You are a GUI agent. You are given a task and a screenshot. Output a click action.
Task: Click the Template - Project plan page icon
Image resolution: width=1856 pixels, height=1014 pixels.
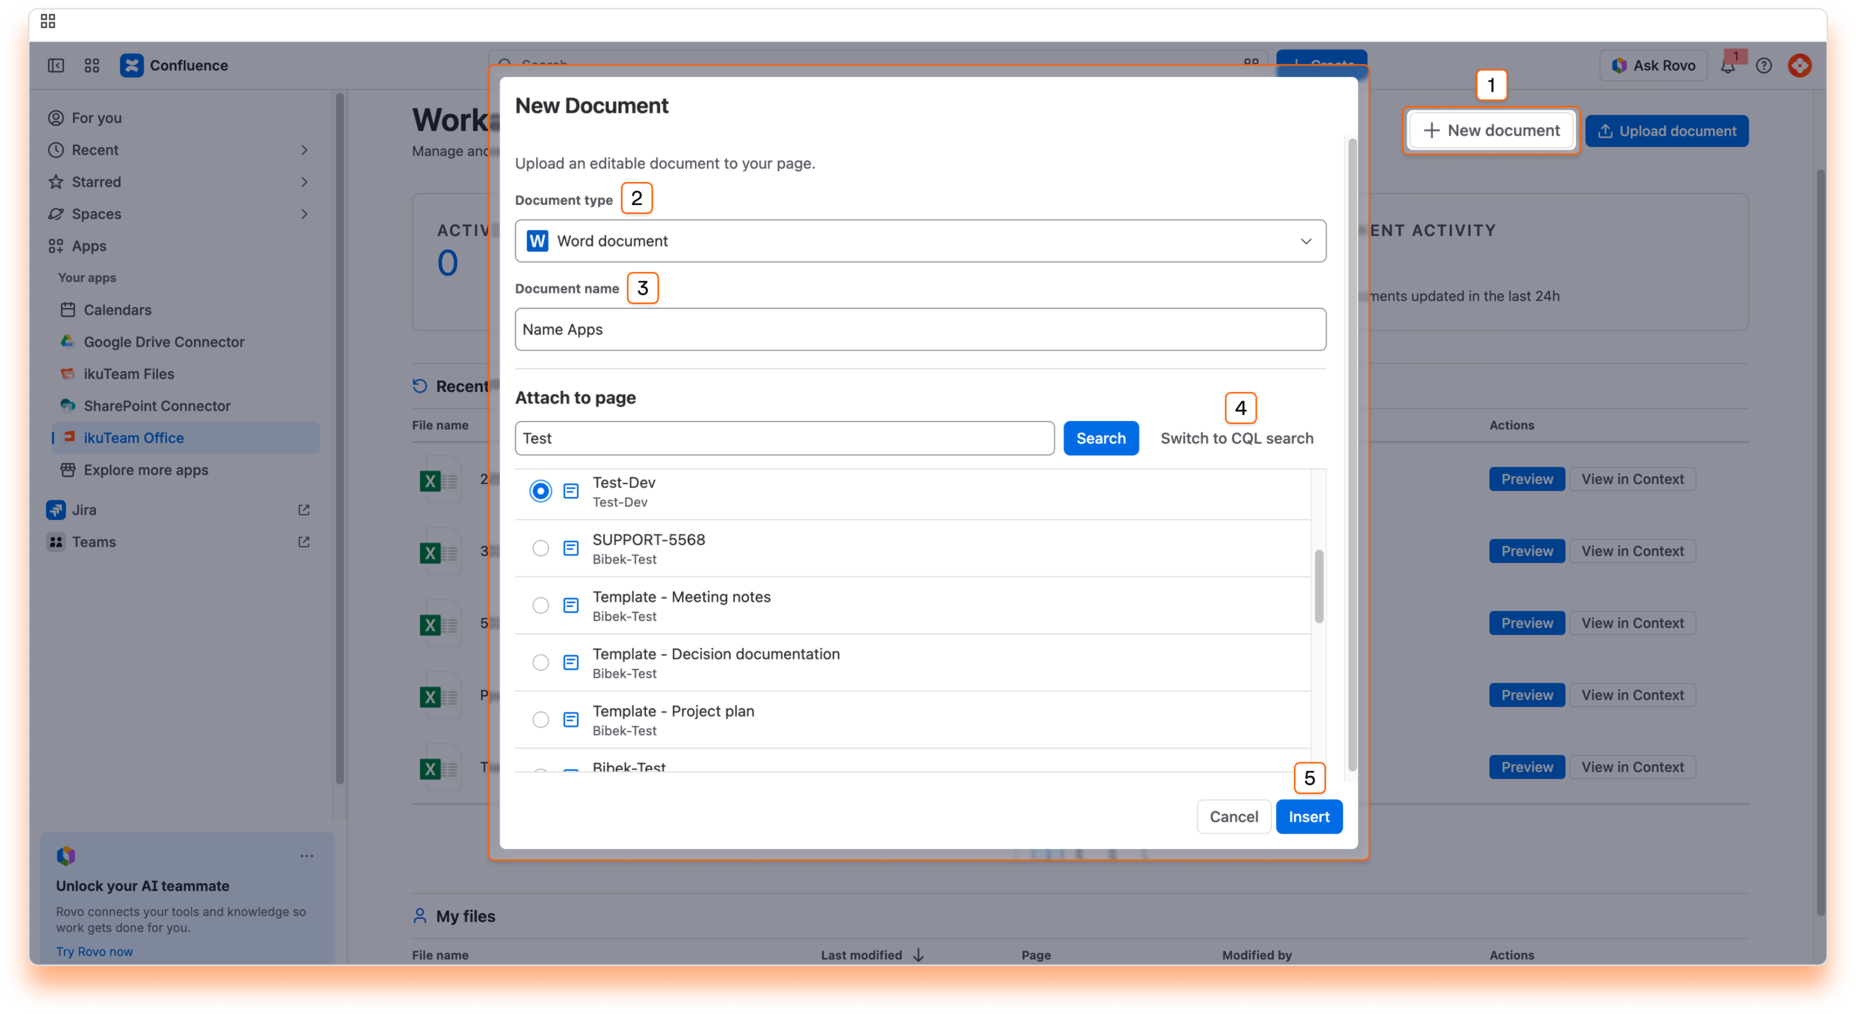click(x=571, y=719)
